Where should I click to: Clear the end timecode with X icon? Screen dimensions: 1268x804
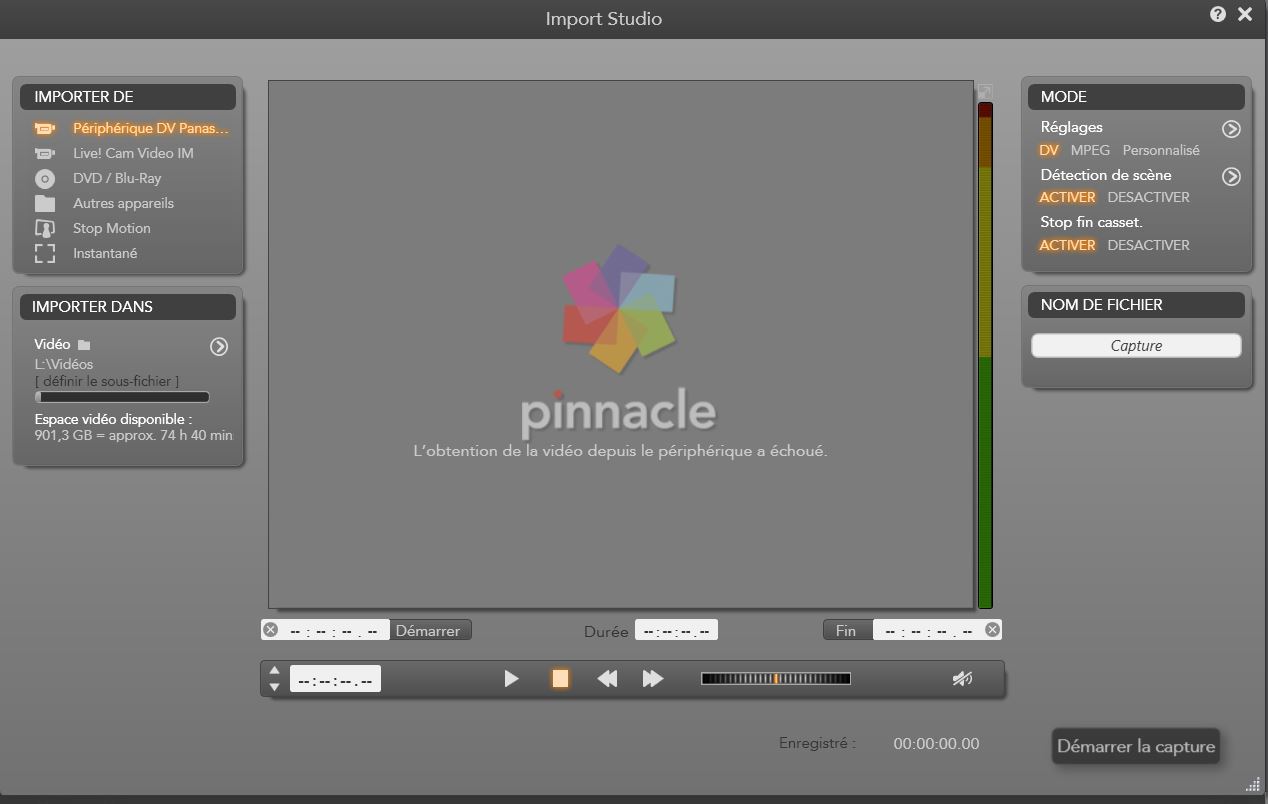click(x=992, y=629)
